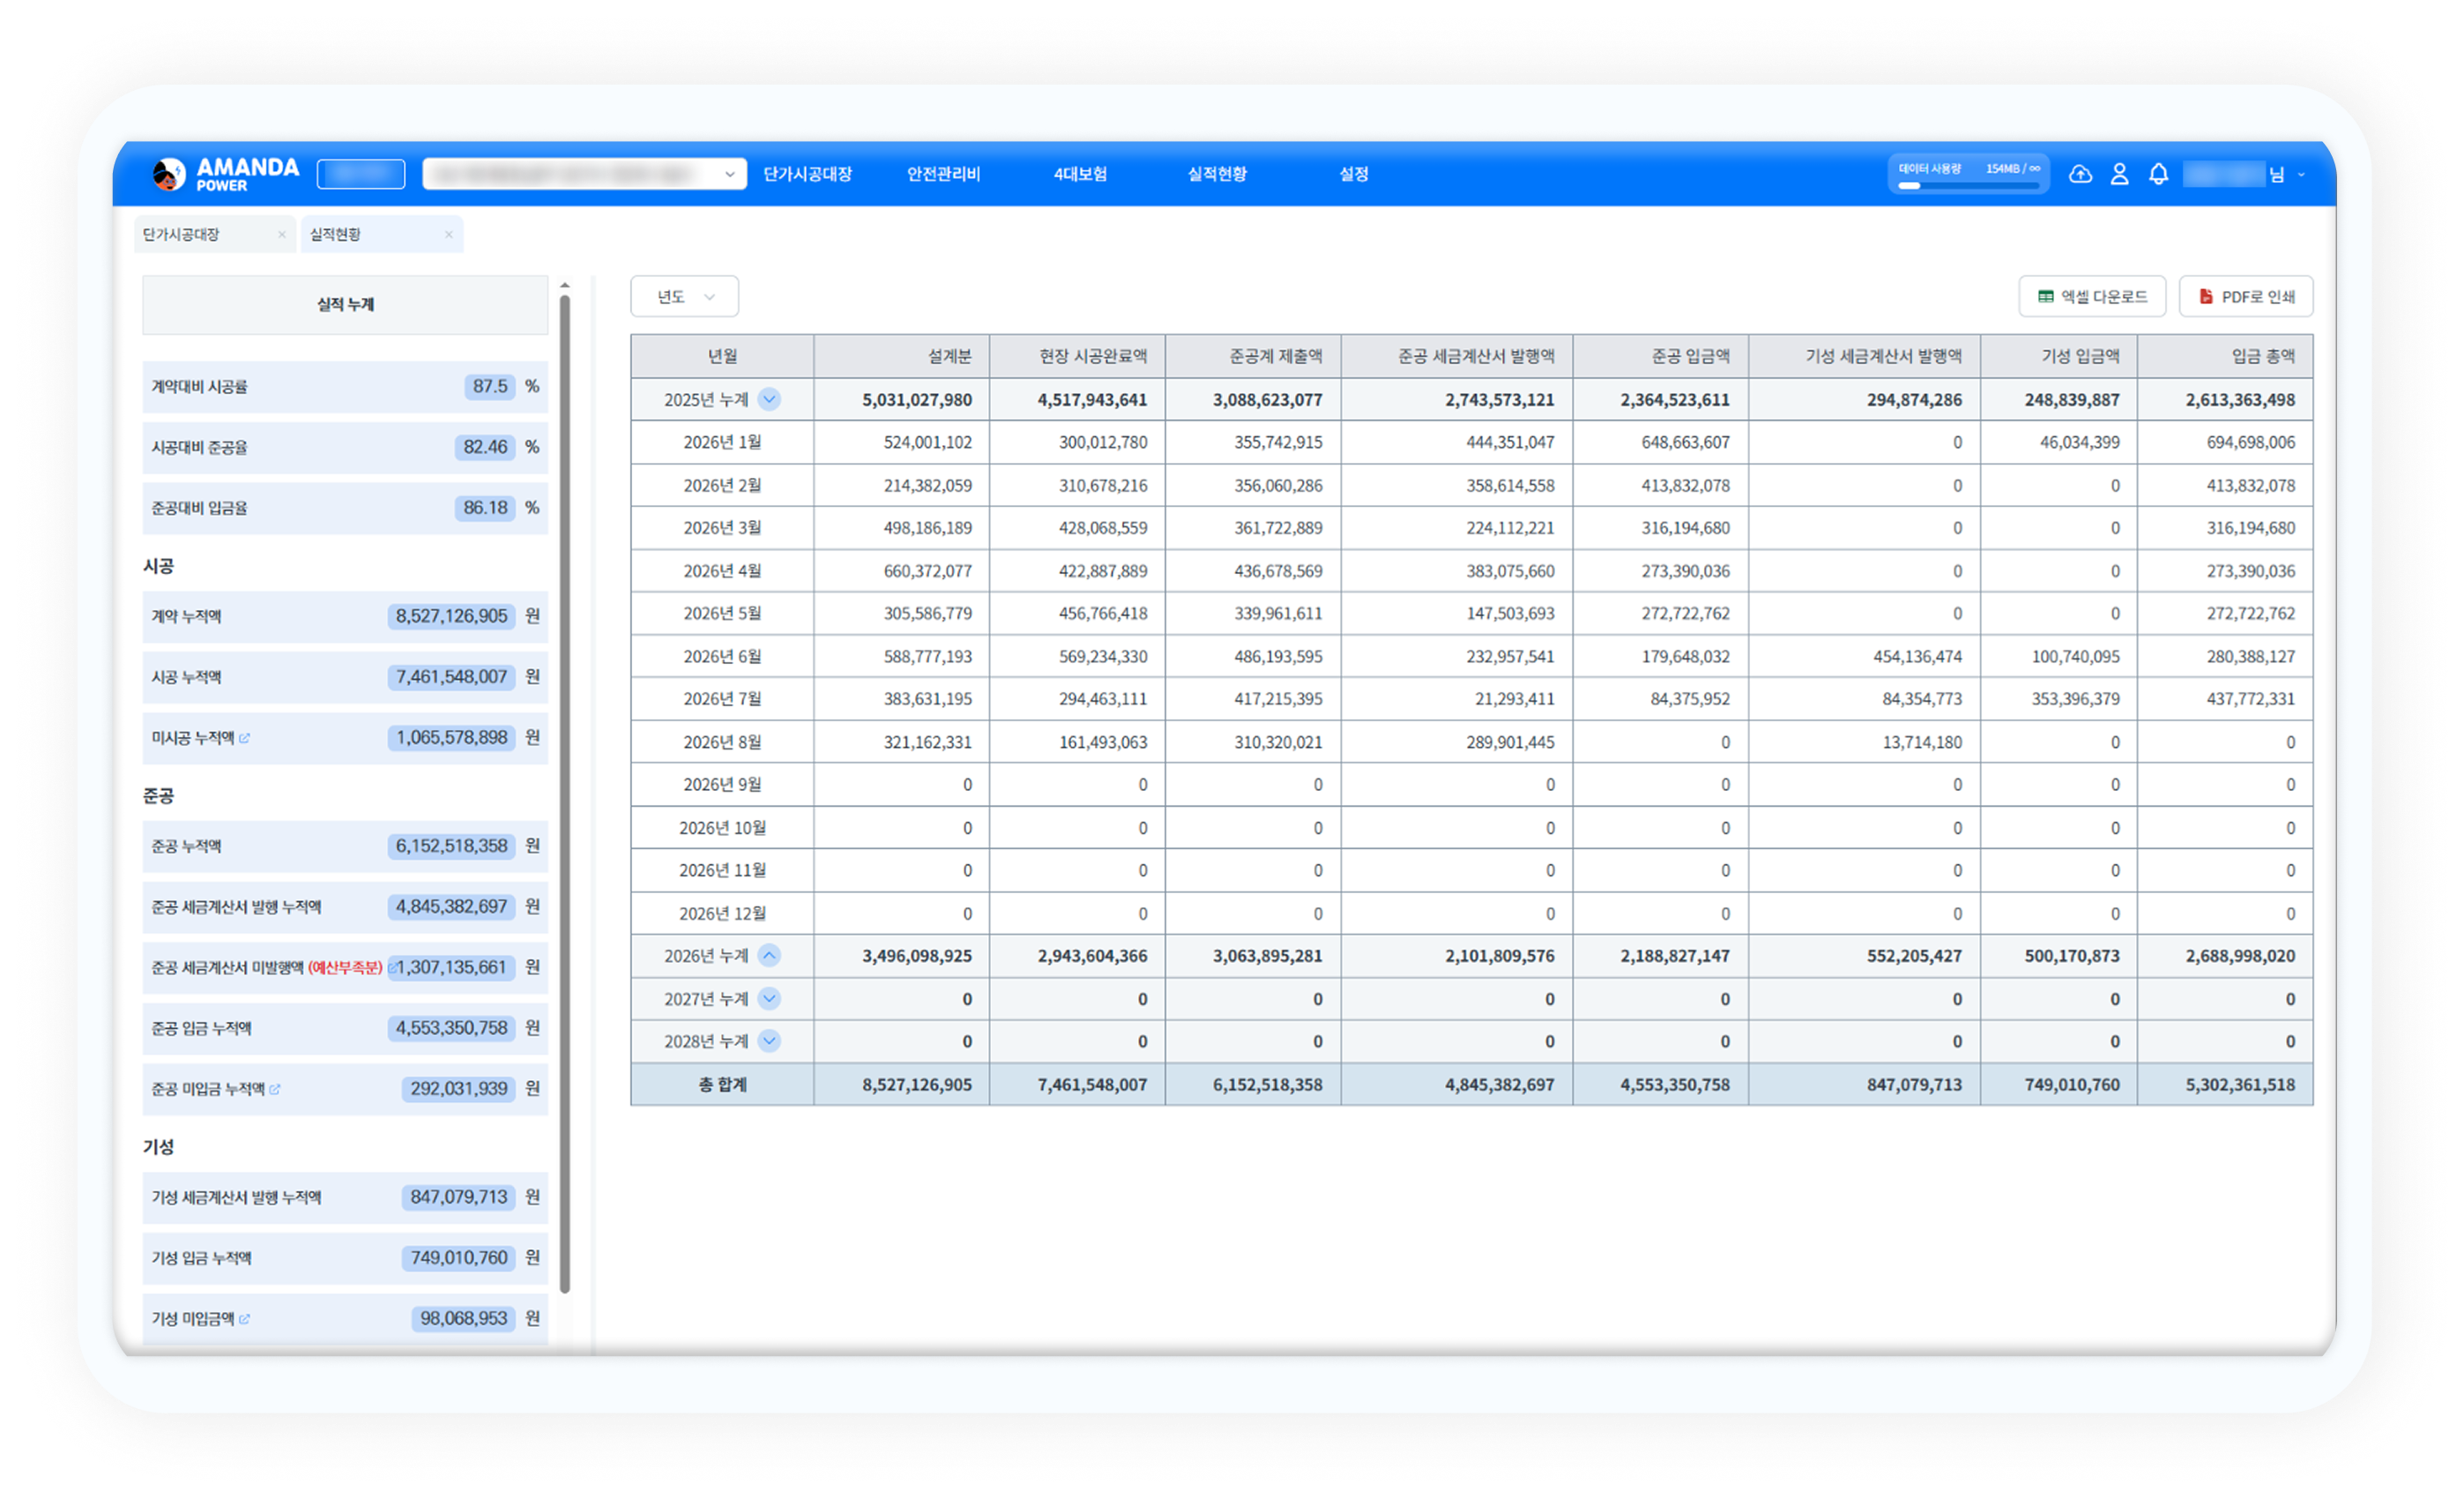Click the 시공대비 준공율 value 82.46

click(485, 448)
